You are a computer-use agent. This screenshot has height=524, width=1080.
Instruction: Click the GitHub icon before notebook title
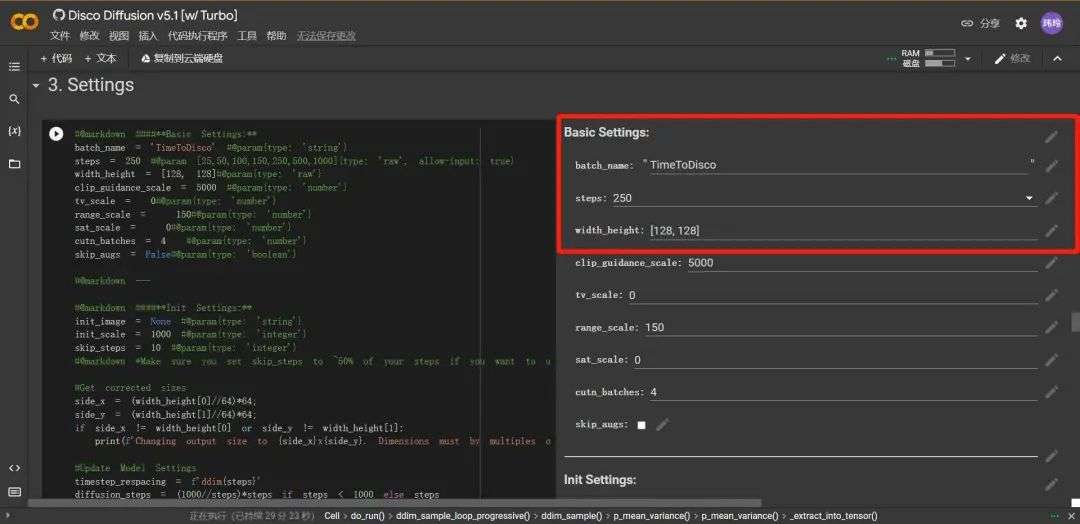coord(59,14)
